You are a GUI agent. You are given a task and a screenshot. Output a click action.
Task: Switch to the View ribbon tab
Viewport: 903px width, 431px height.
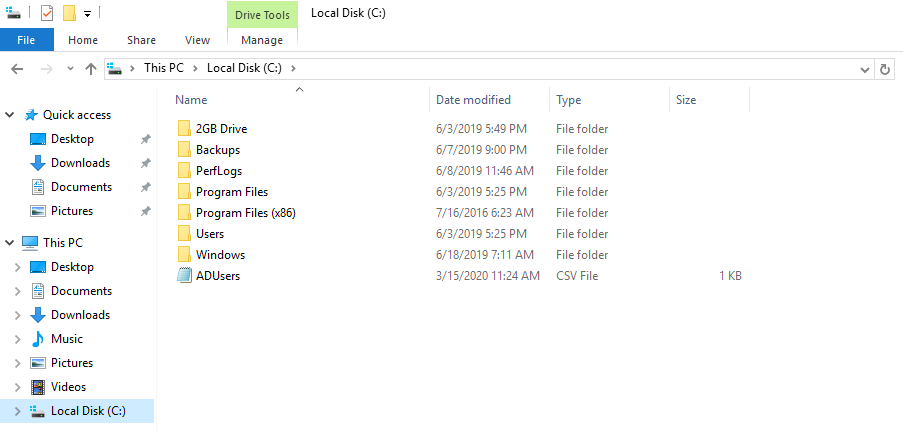tap(197, 40)
